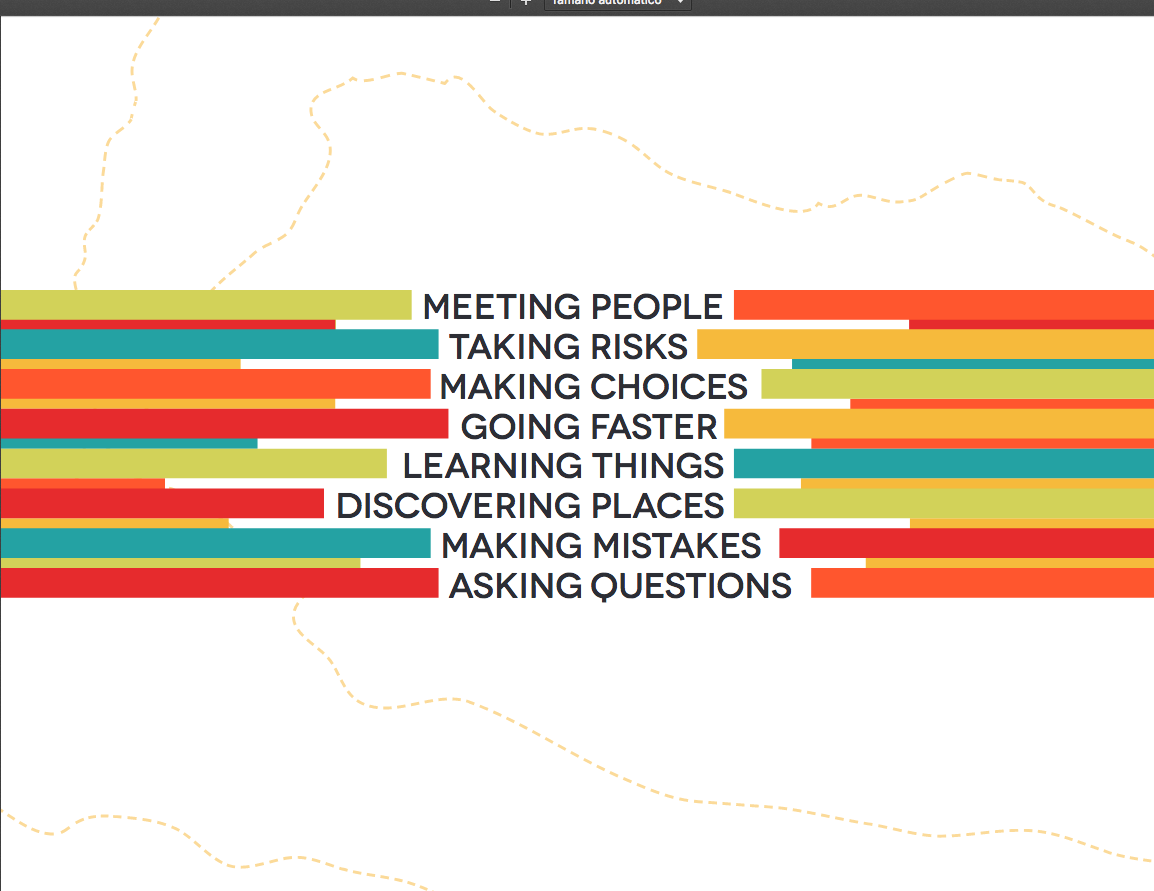Click the TAKING RISKS text line
The width and height of the screenshot is (1154, 891).
click(568, 346)
